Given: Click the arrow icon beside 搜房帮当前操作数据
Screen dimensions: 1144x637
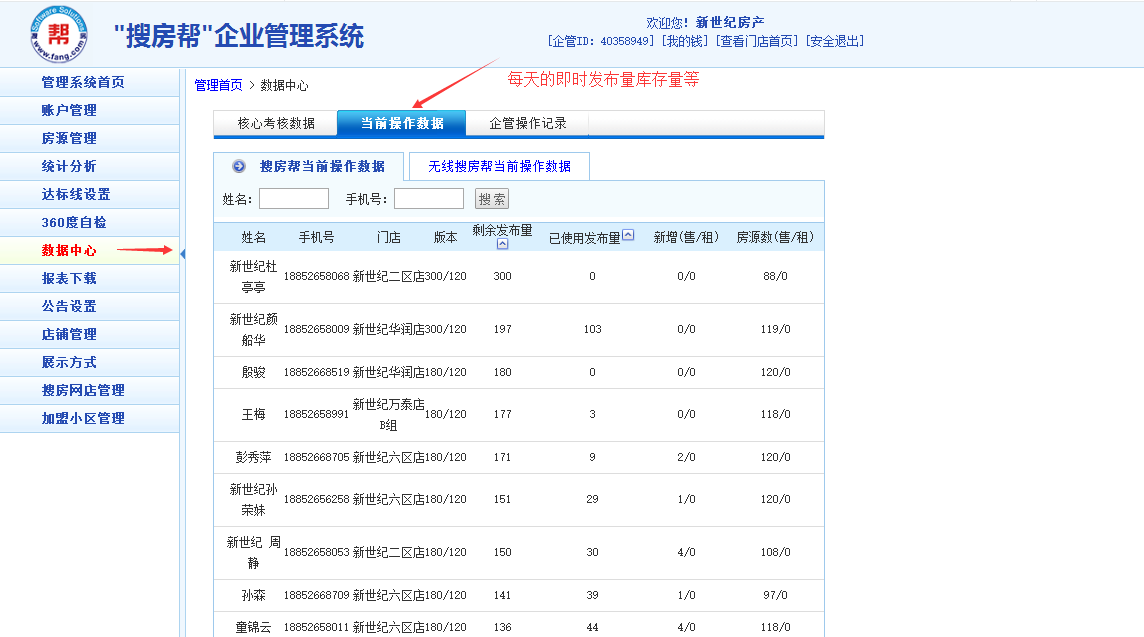Looking at the screenshot, I should click(239, 166).
